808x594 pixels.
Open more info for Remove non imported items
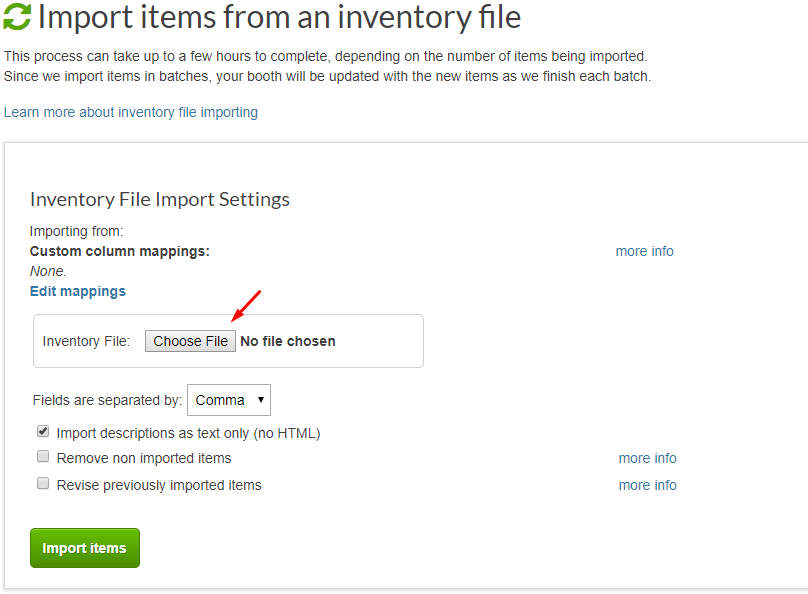647,459
